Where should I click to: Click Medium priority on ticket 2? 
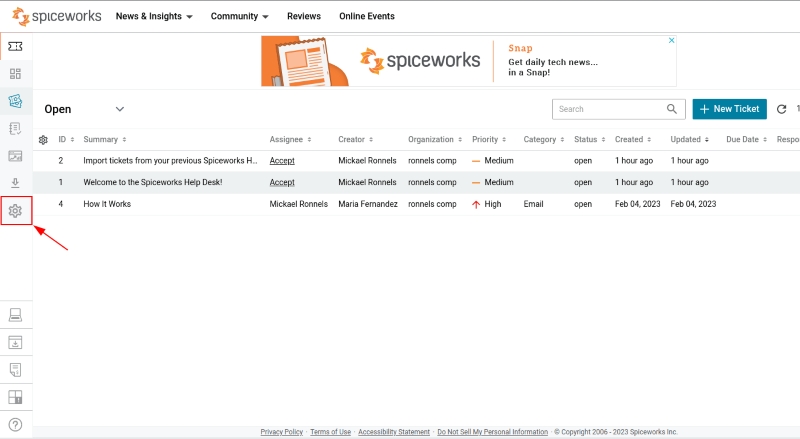click(x=493, y=160)
